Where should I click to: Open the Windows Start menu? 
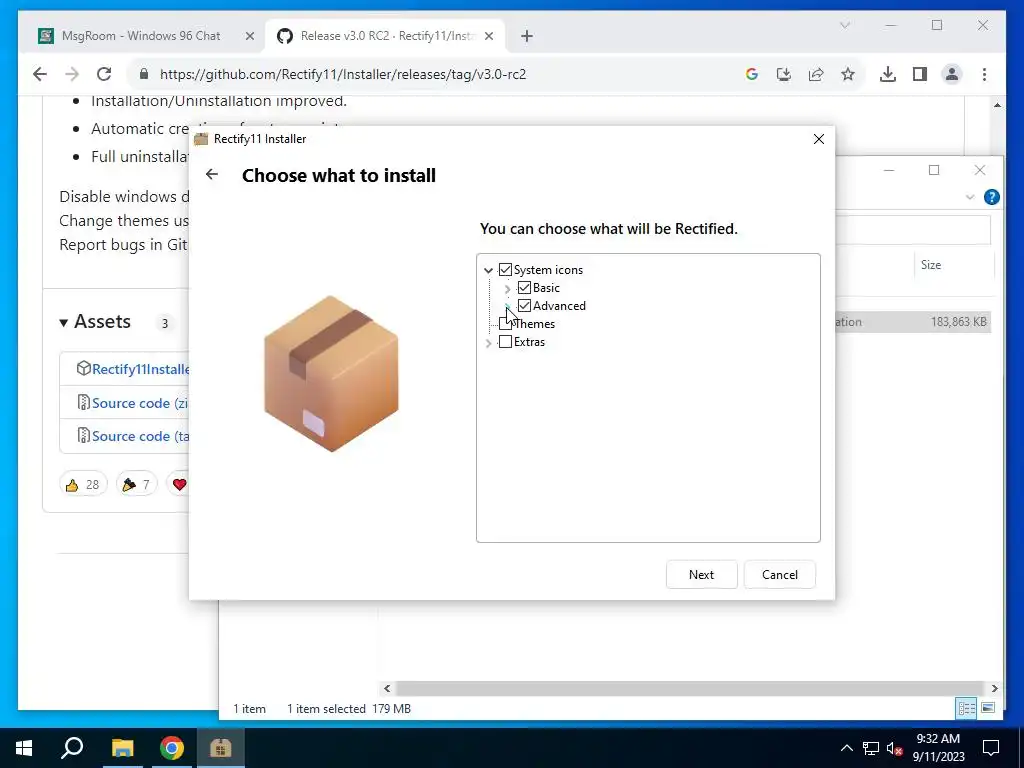[x=24, y=748]
